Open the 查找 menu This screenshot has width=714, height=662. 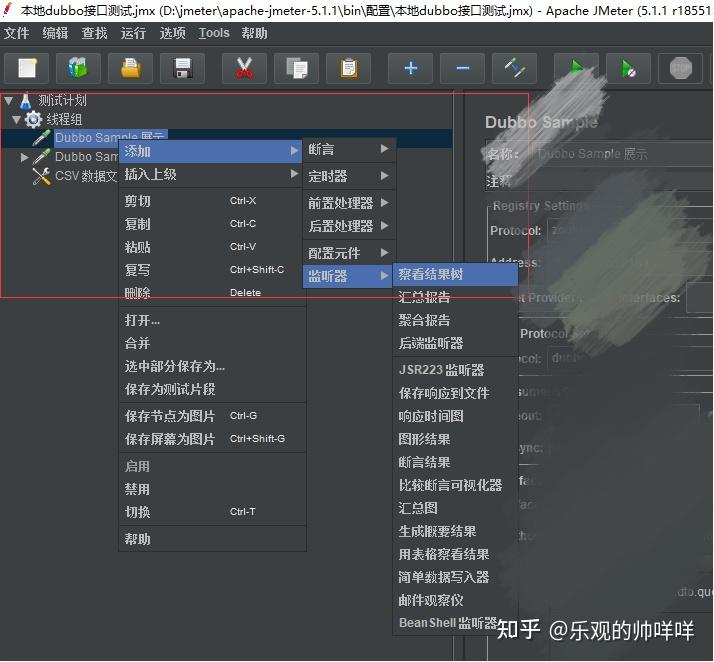click(94, 33)
